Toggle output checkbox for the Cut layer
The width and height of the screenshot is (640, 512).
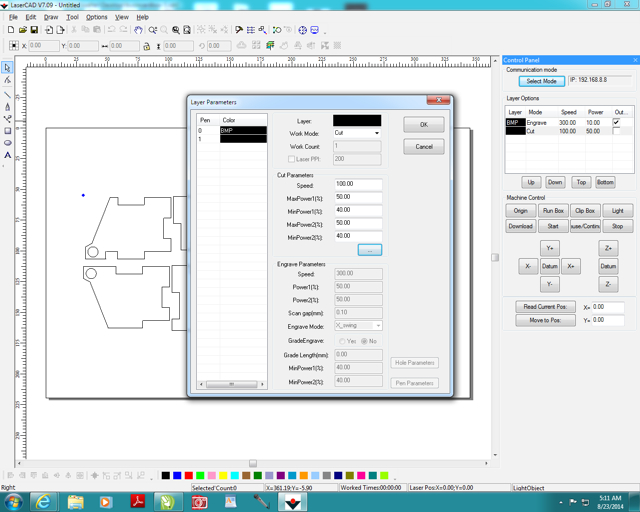(x=616, y=131)
